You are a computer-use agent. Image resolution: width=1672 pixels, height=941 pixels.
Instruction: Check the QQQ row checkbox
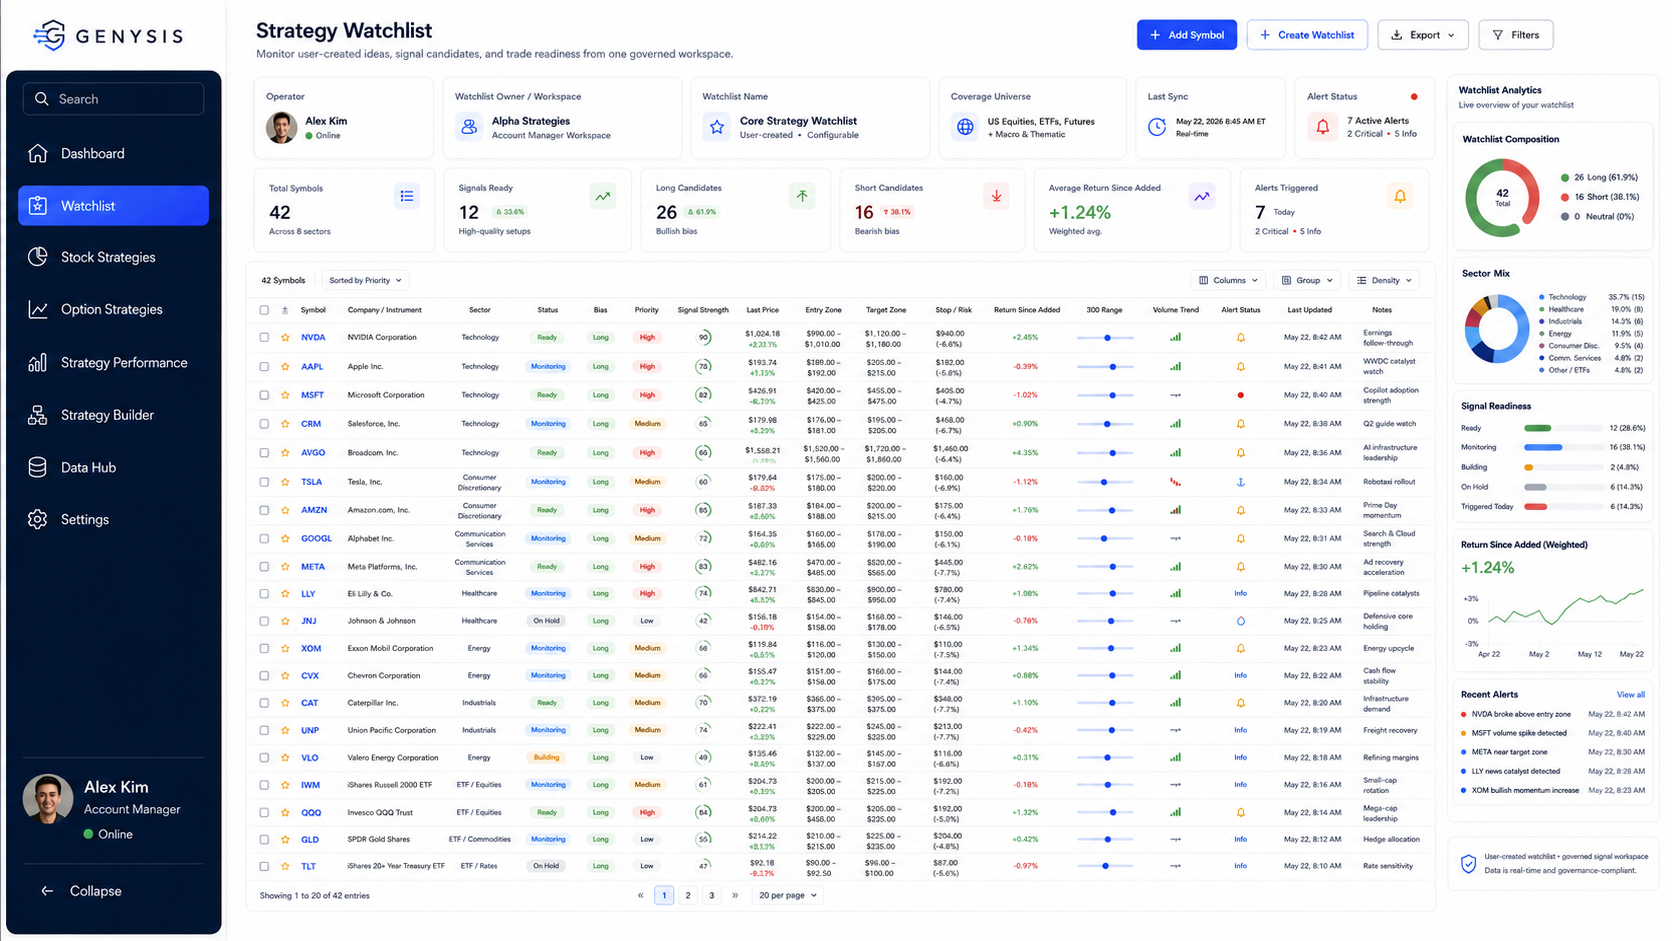click(264, 812)
